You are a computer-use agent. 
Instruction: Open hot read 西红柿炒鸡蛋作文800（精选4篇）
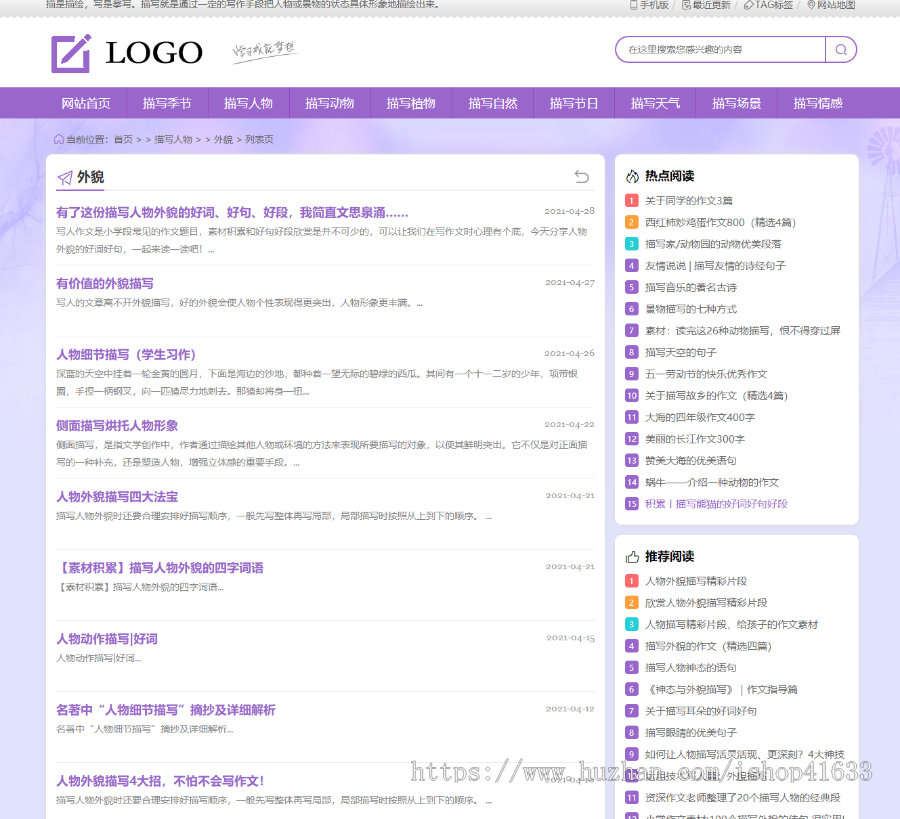(720, 222)
